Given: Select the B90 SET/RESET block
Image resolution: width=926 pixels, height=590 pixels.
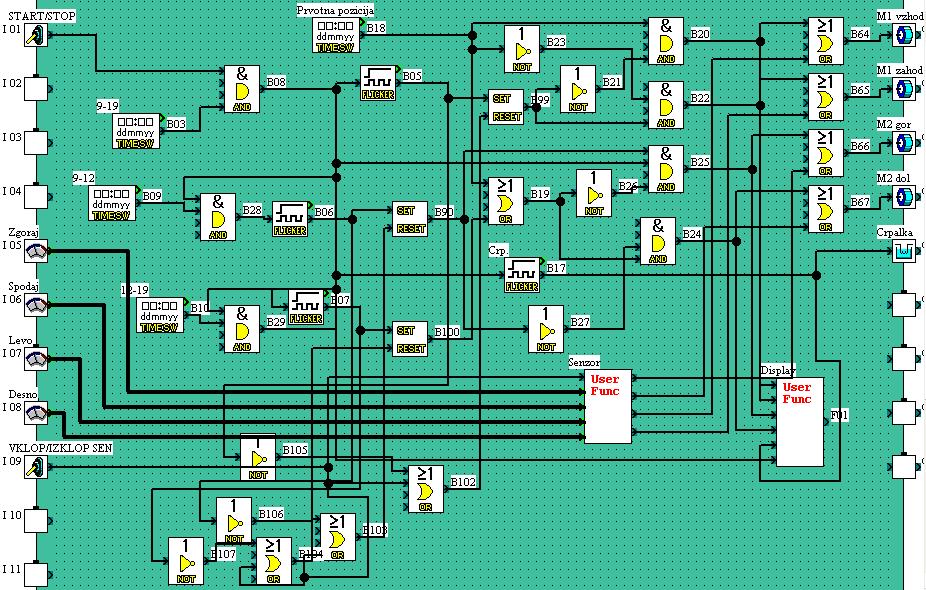Looking at the screenshot, I should point(410,219).
